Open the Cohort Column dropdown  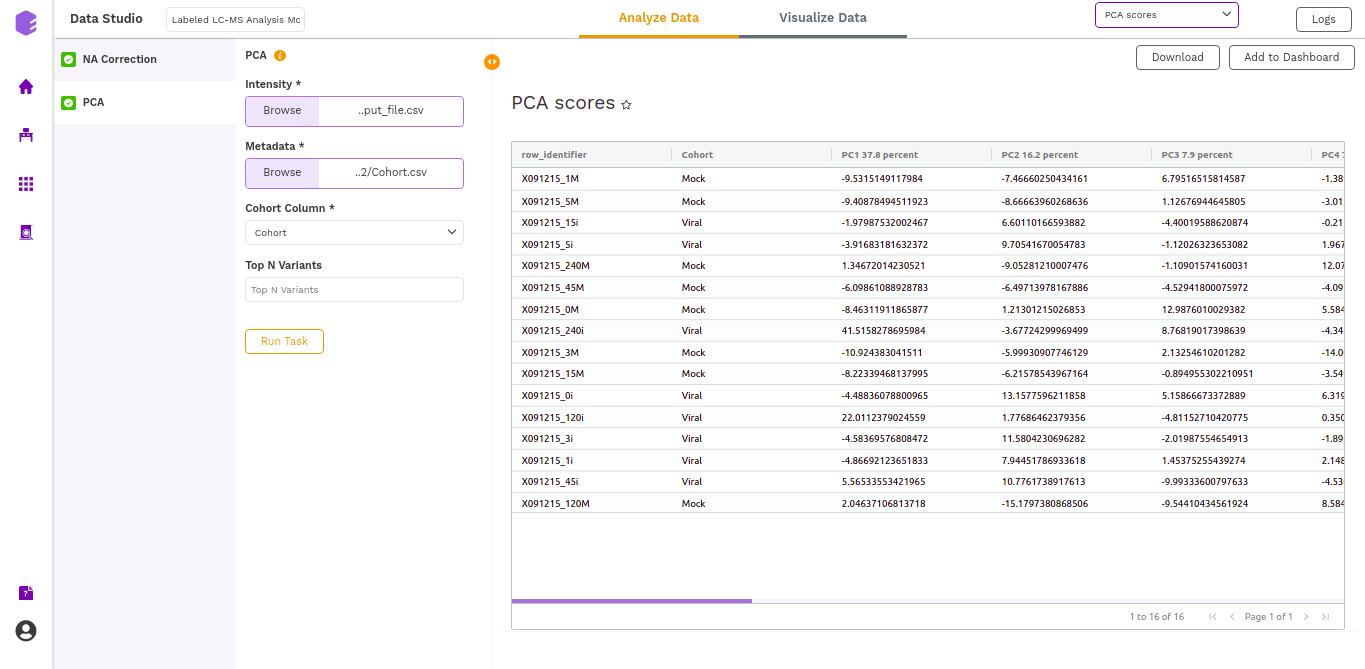click(x=354, y=232)
